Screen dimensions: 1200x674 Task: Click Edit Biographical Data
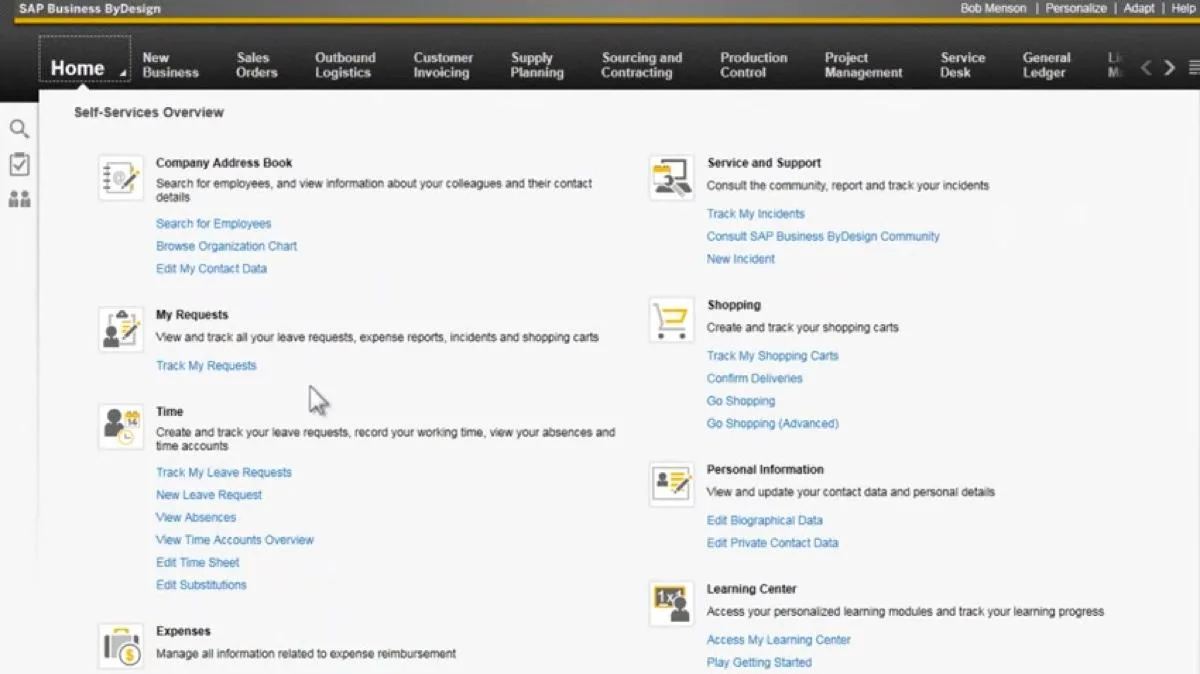click(765, 521)
